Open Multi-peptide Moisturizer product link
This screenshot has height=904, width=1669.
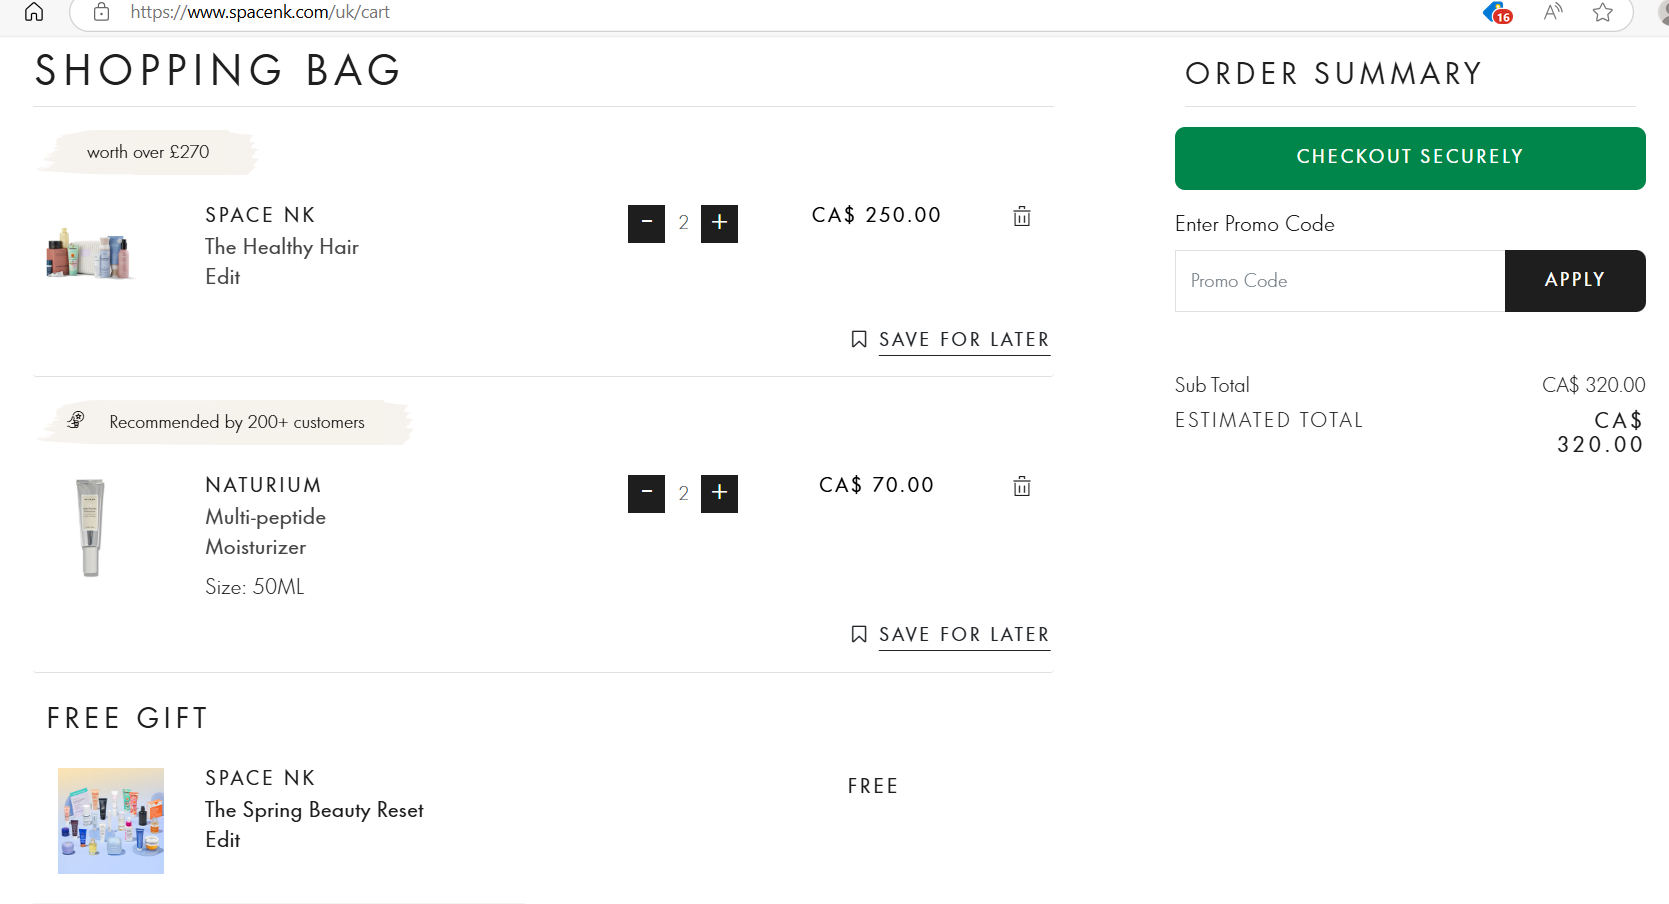[x=265, y=531]
